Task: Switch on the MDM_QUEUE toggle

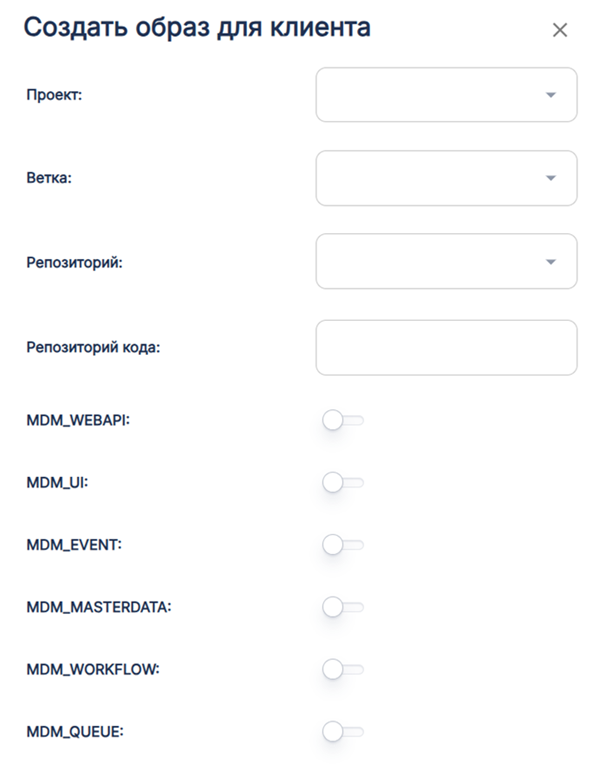Action: click(x=343, y=732)
